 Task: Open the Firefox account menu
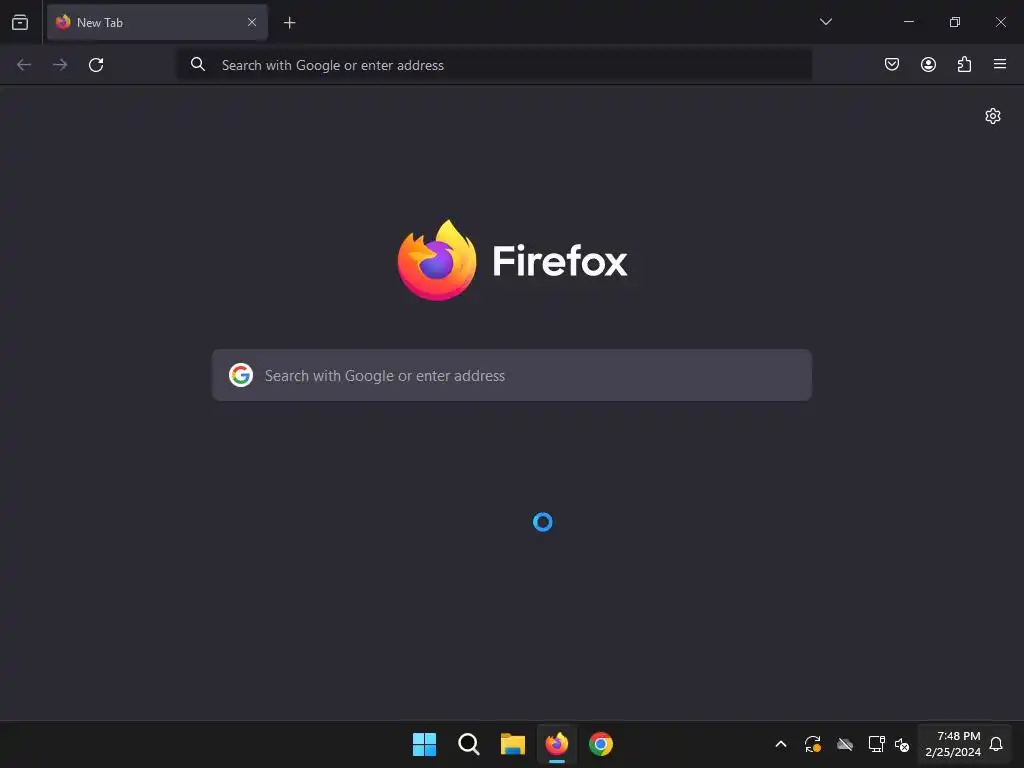(x=928, y=64)
